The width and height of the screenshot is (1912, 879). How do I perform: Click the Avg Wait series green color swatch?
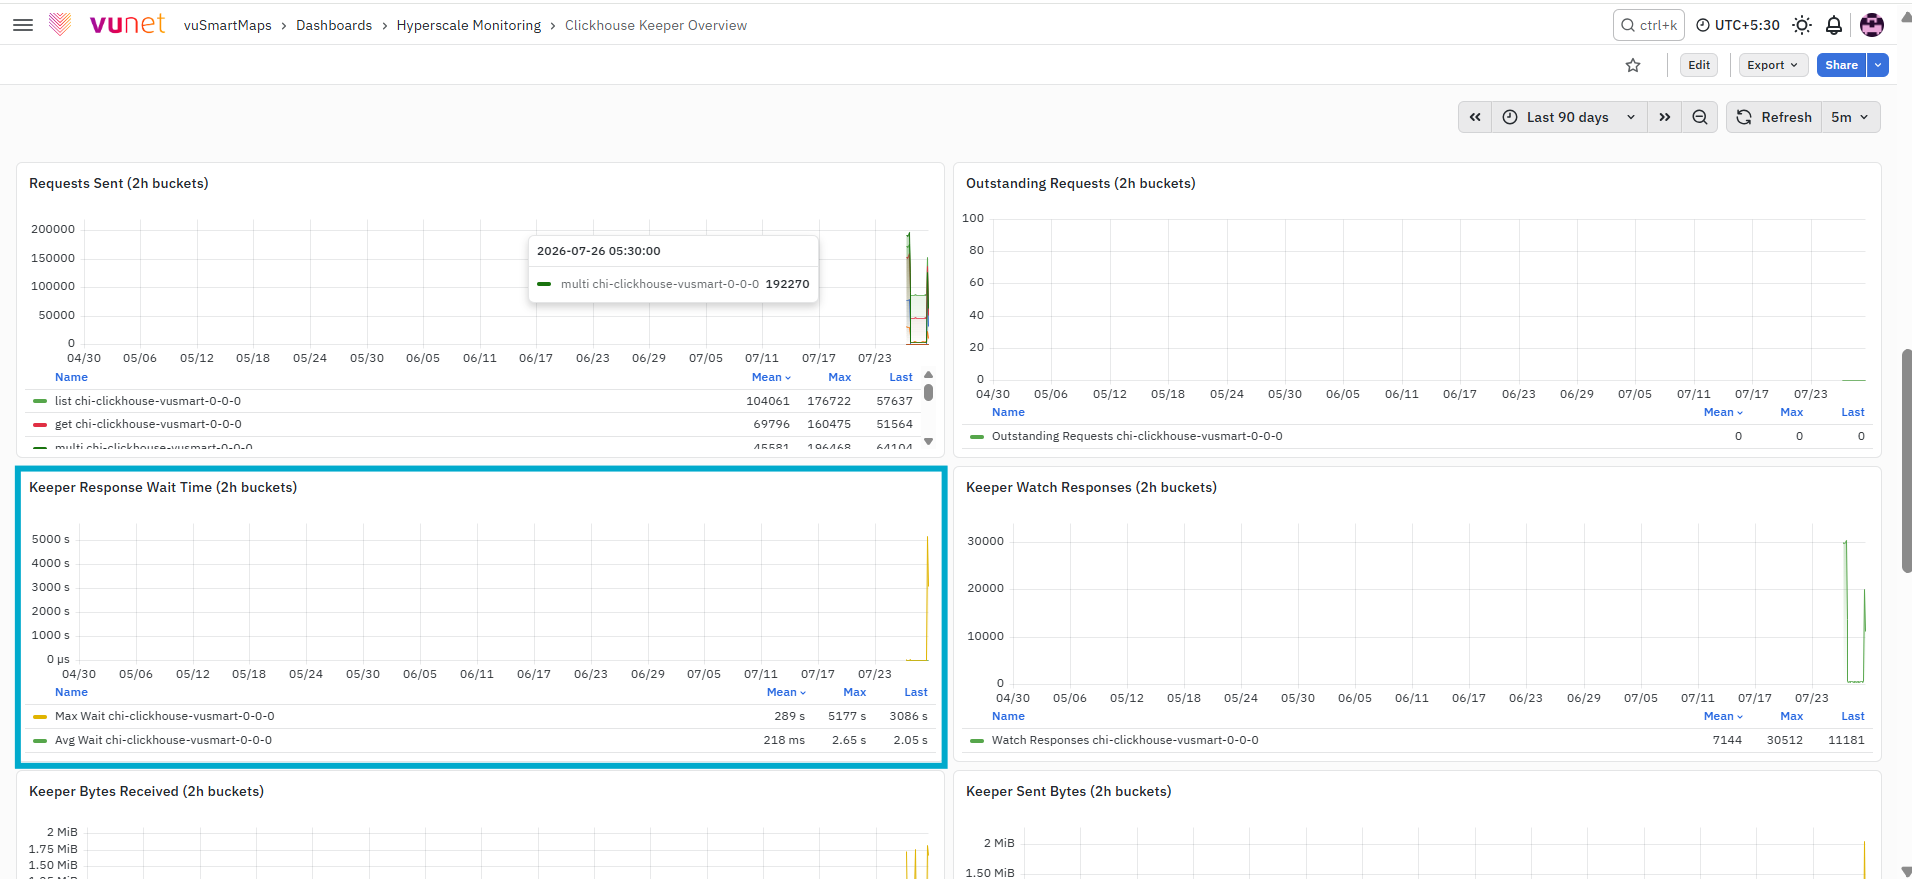click(x=40, y=740)
